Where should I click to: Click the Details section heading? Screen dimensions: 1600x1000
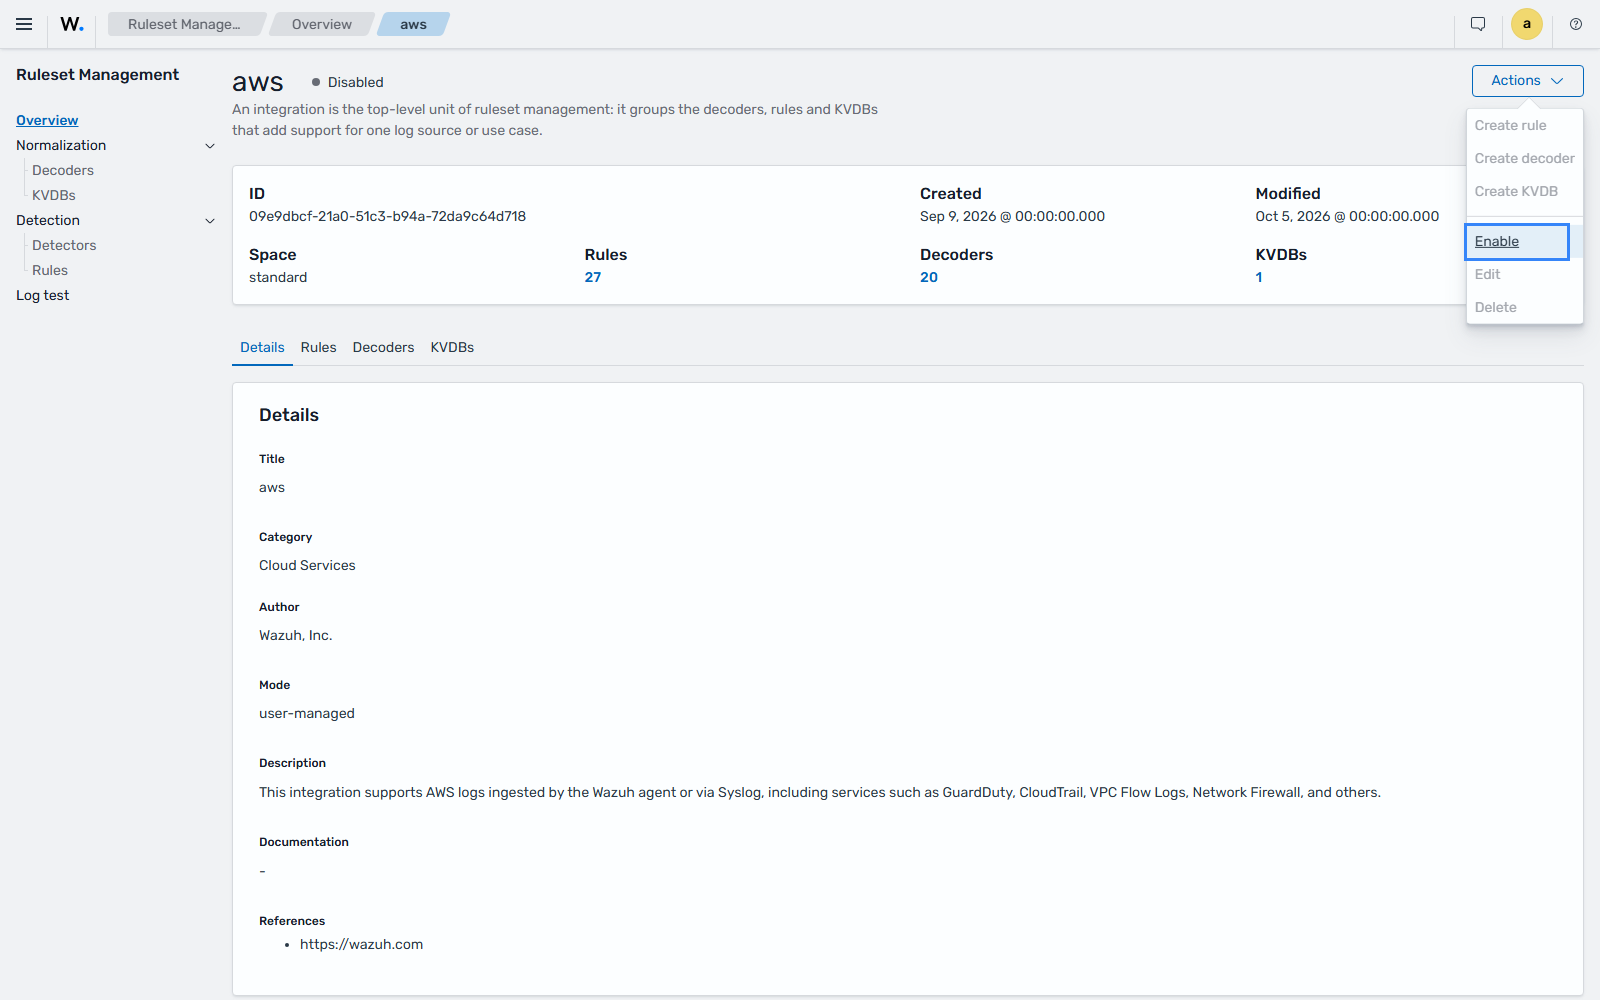coord(289,415)
